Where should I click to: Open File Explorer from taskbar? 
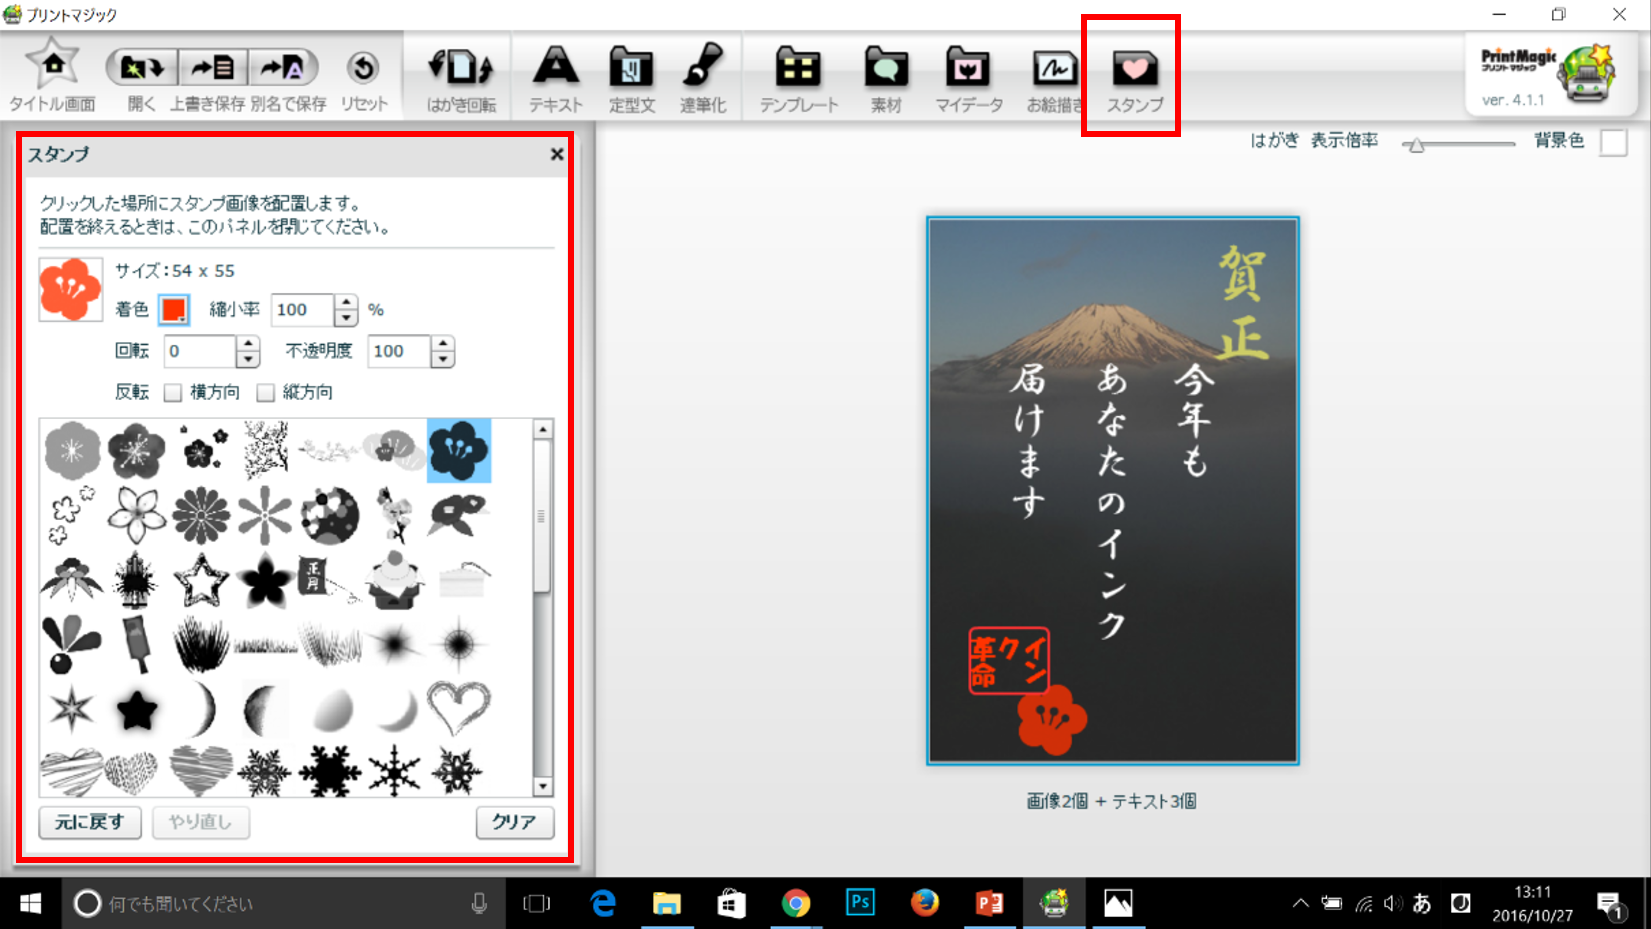[667, 904]
